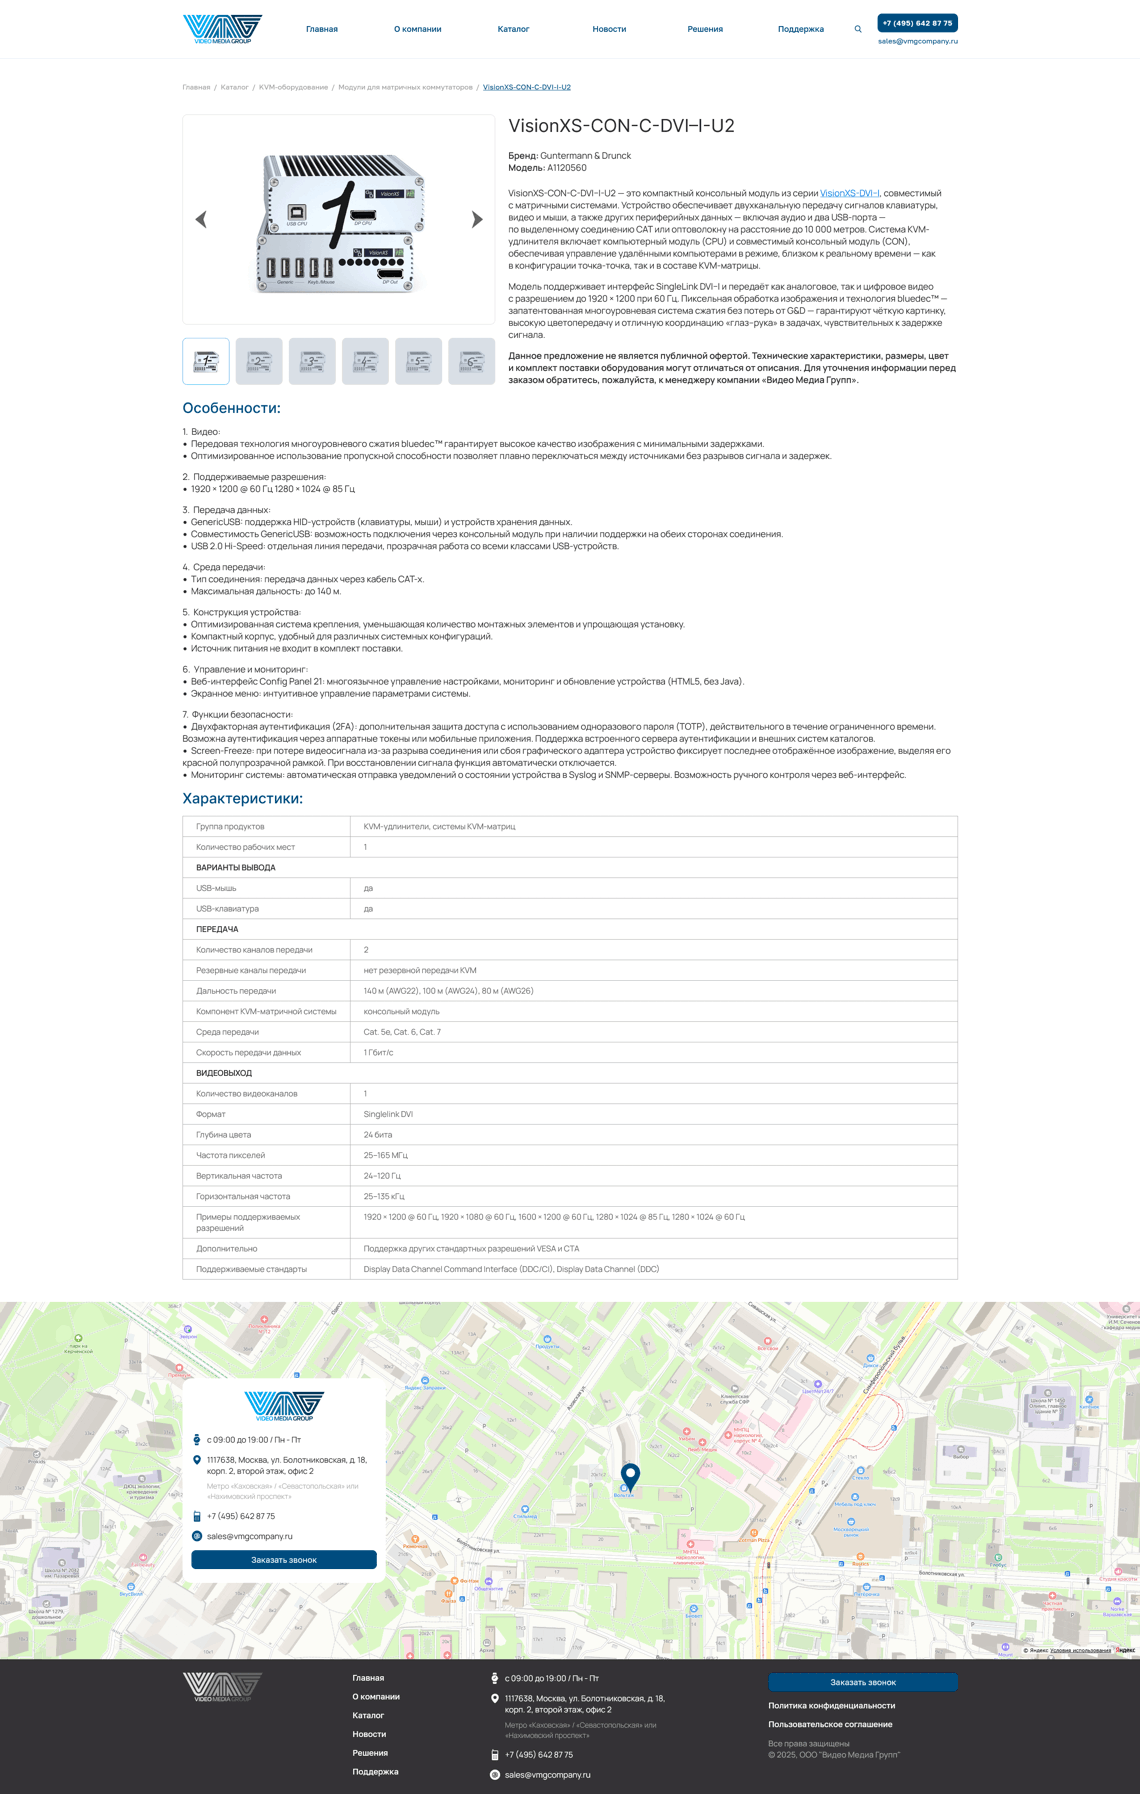Click the Модель: A1120560 text
The width and height of the screenshot is (1140, 1794).
(x=547, y=168)
